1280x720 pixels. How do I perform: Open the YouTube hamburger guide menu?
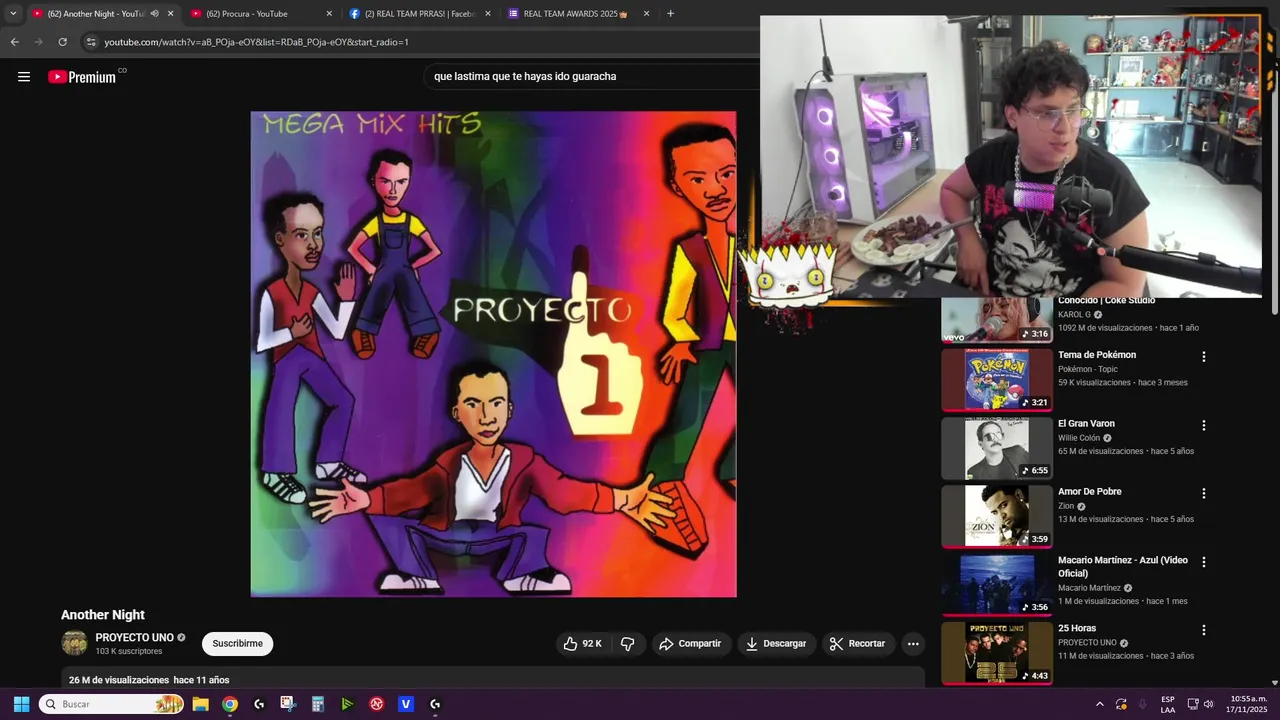24,77
